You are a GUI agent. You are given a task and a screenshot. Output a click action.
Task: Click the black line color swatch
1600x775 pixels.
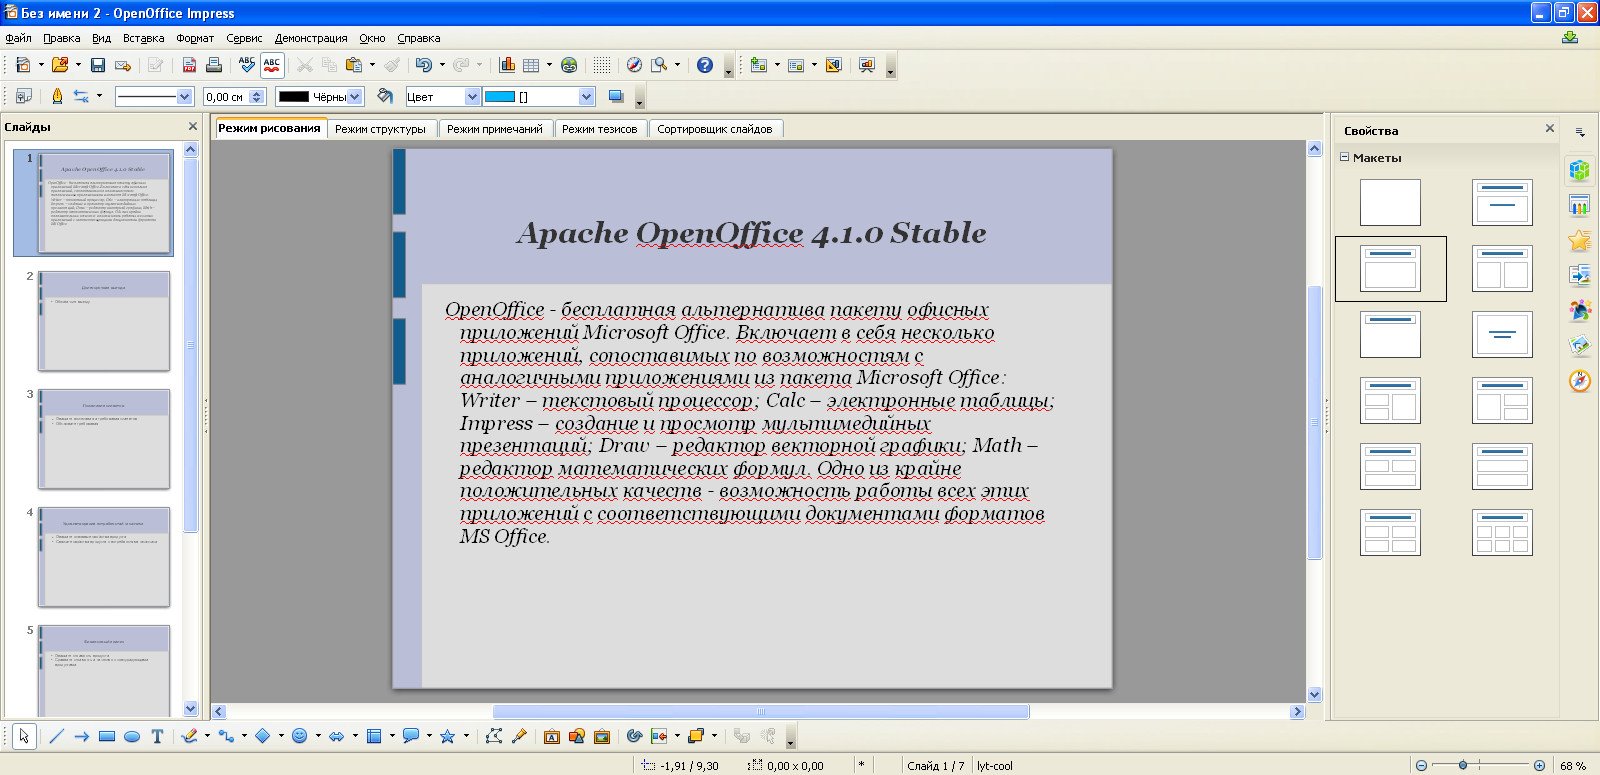click(x=293, y=97)
